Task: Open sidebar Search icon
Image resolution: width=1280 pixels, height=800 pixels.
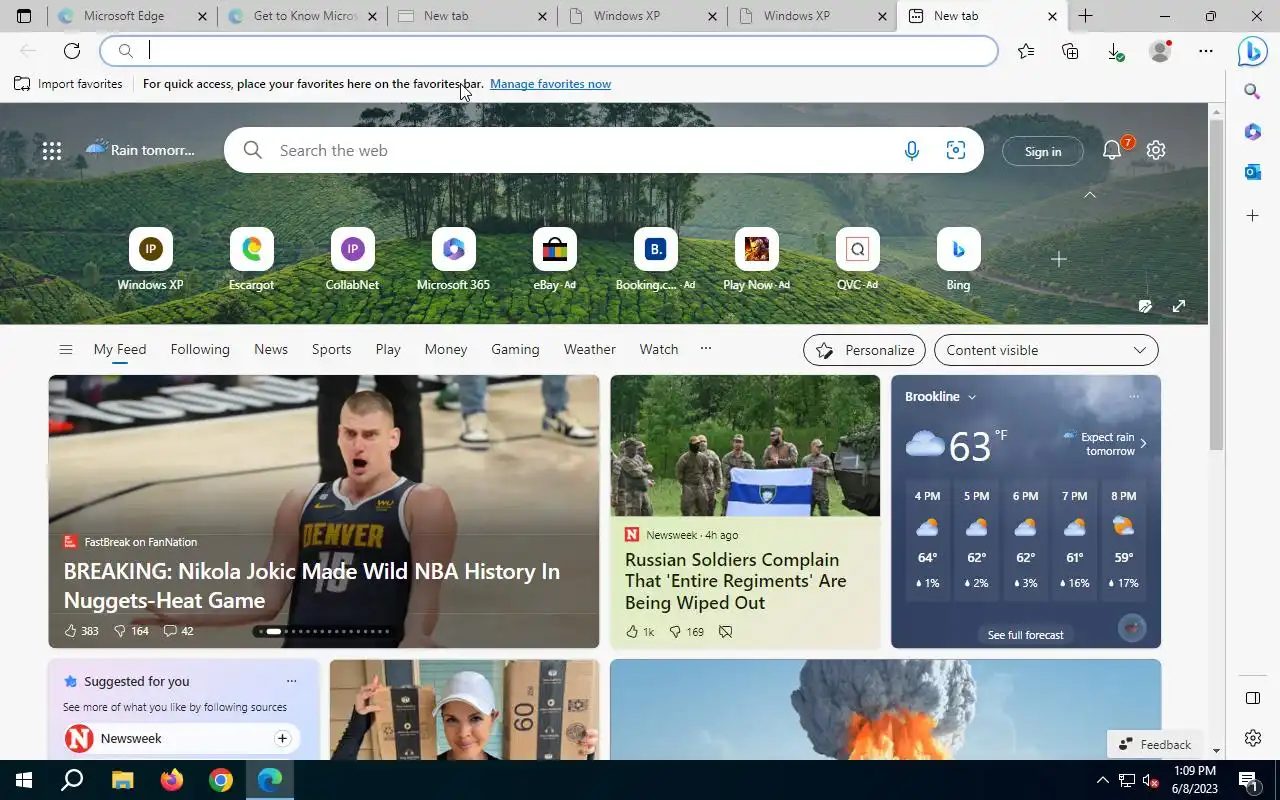Action: 1252,92
